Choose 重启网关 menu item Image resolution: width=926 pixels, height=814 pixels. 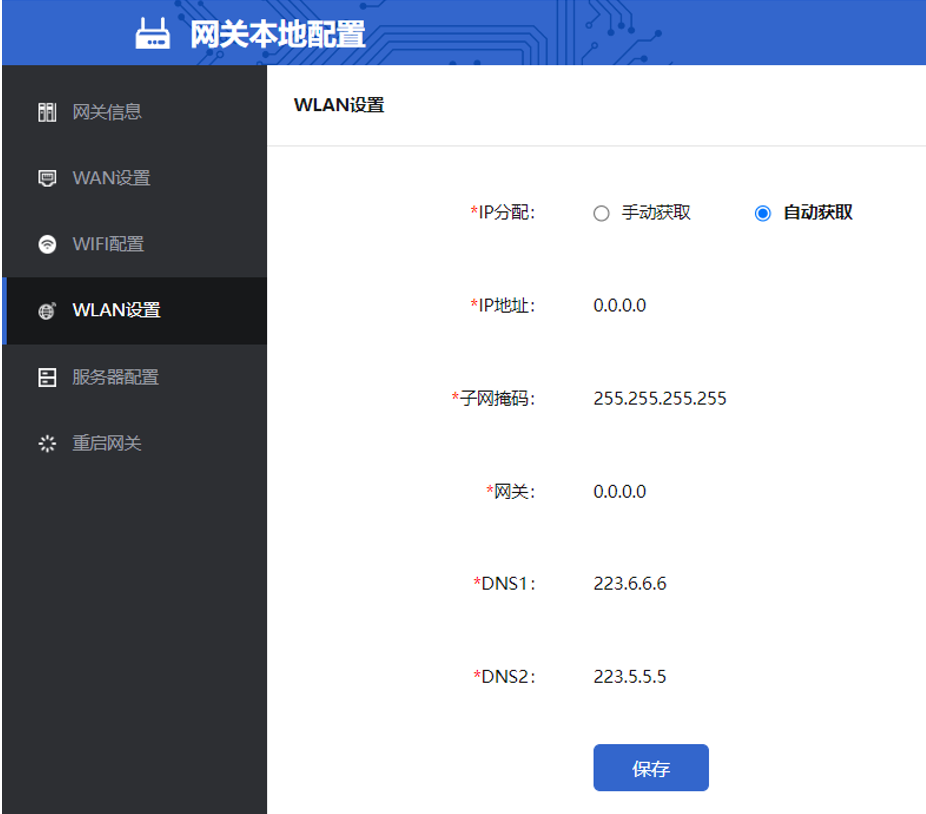click(135, 443)
